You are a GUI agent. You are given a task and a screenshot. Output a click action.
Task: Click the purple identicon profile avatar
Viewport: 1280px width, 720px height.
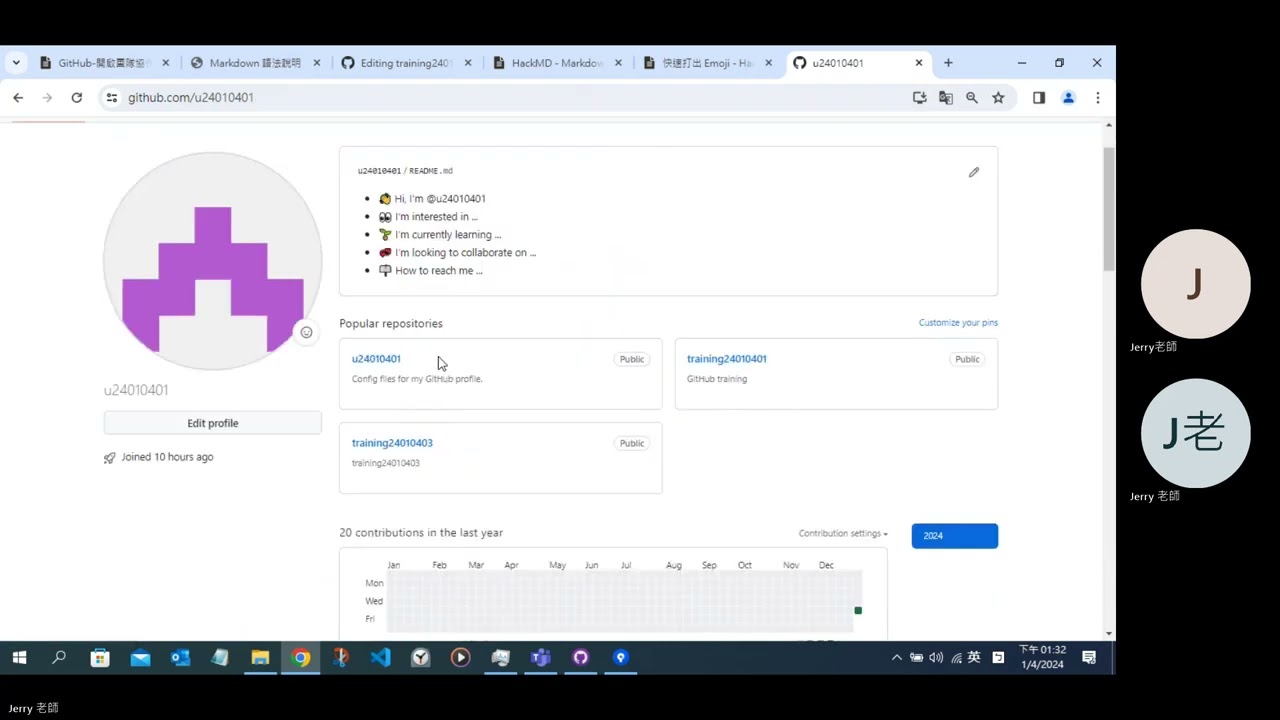pyautogui.click(x=212, y=261)
